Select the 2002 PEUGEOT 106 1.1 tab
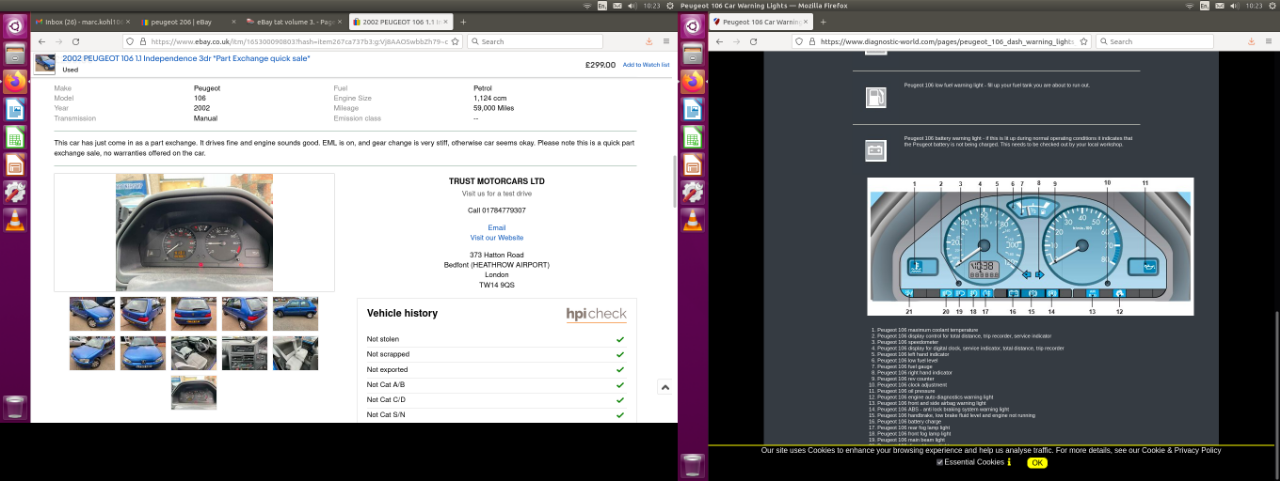The image size is (1280, 481). (x=401, y=21)
